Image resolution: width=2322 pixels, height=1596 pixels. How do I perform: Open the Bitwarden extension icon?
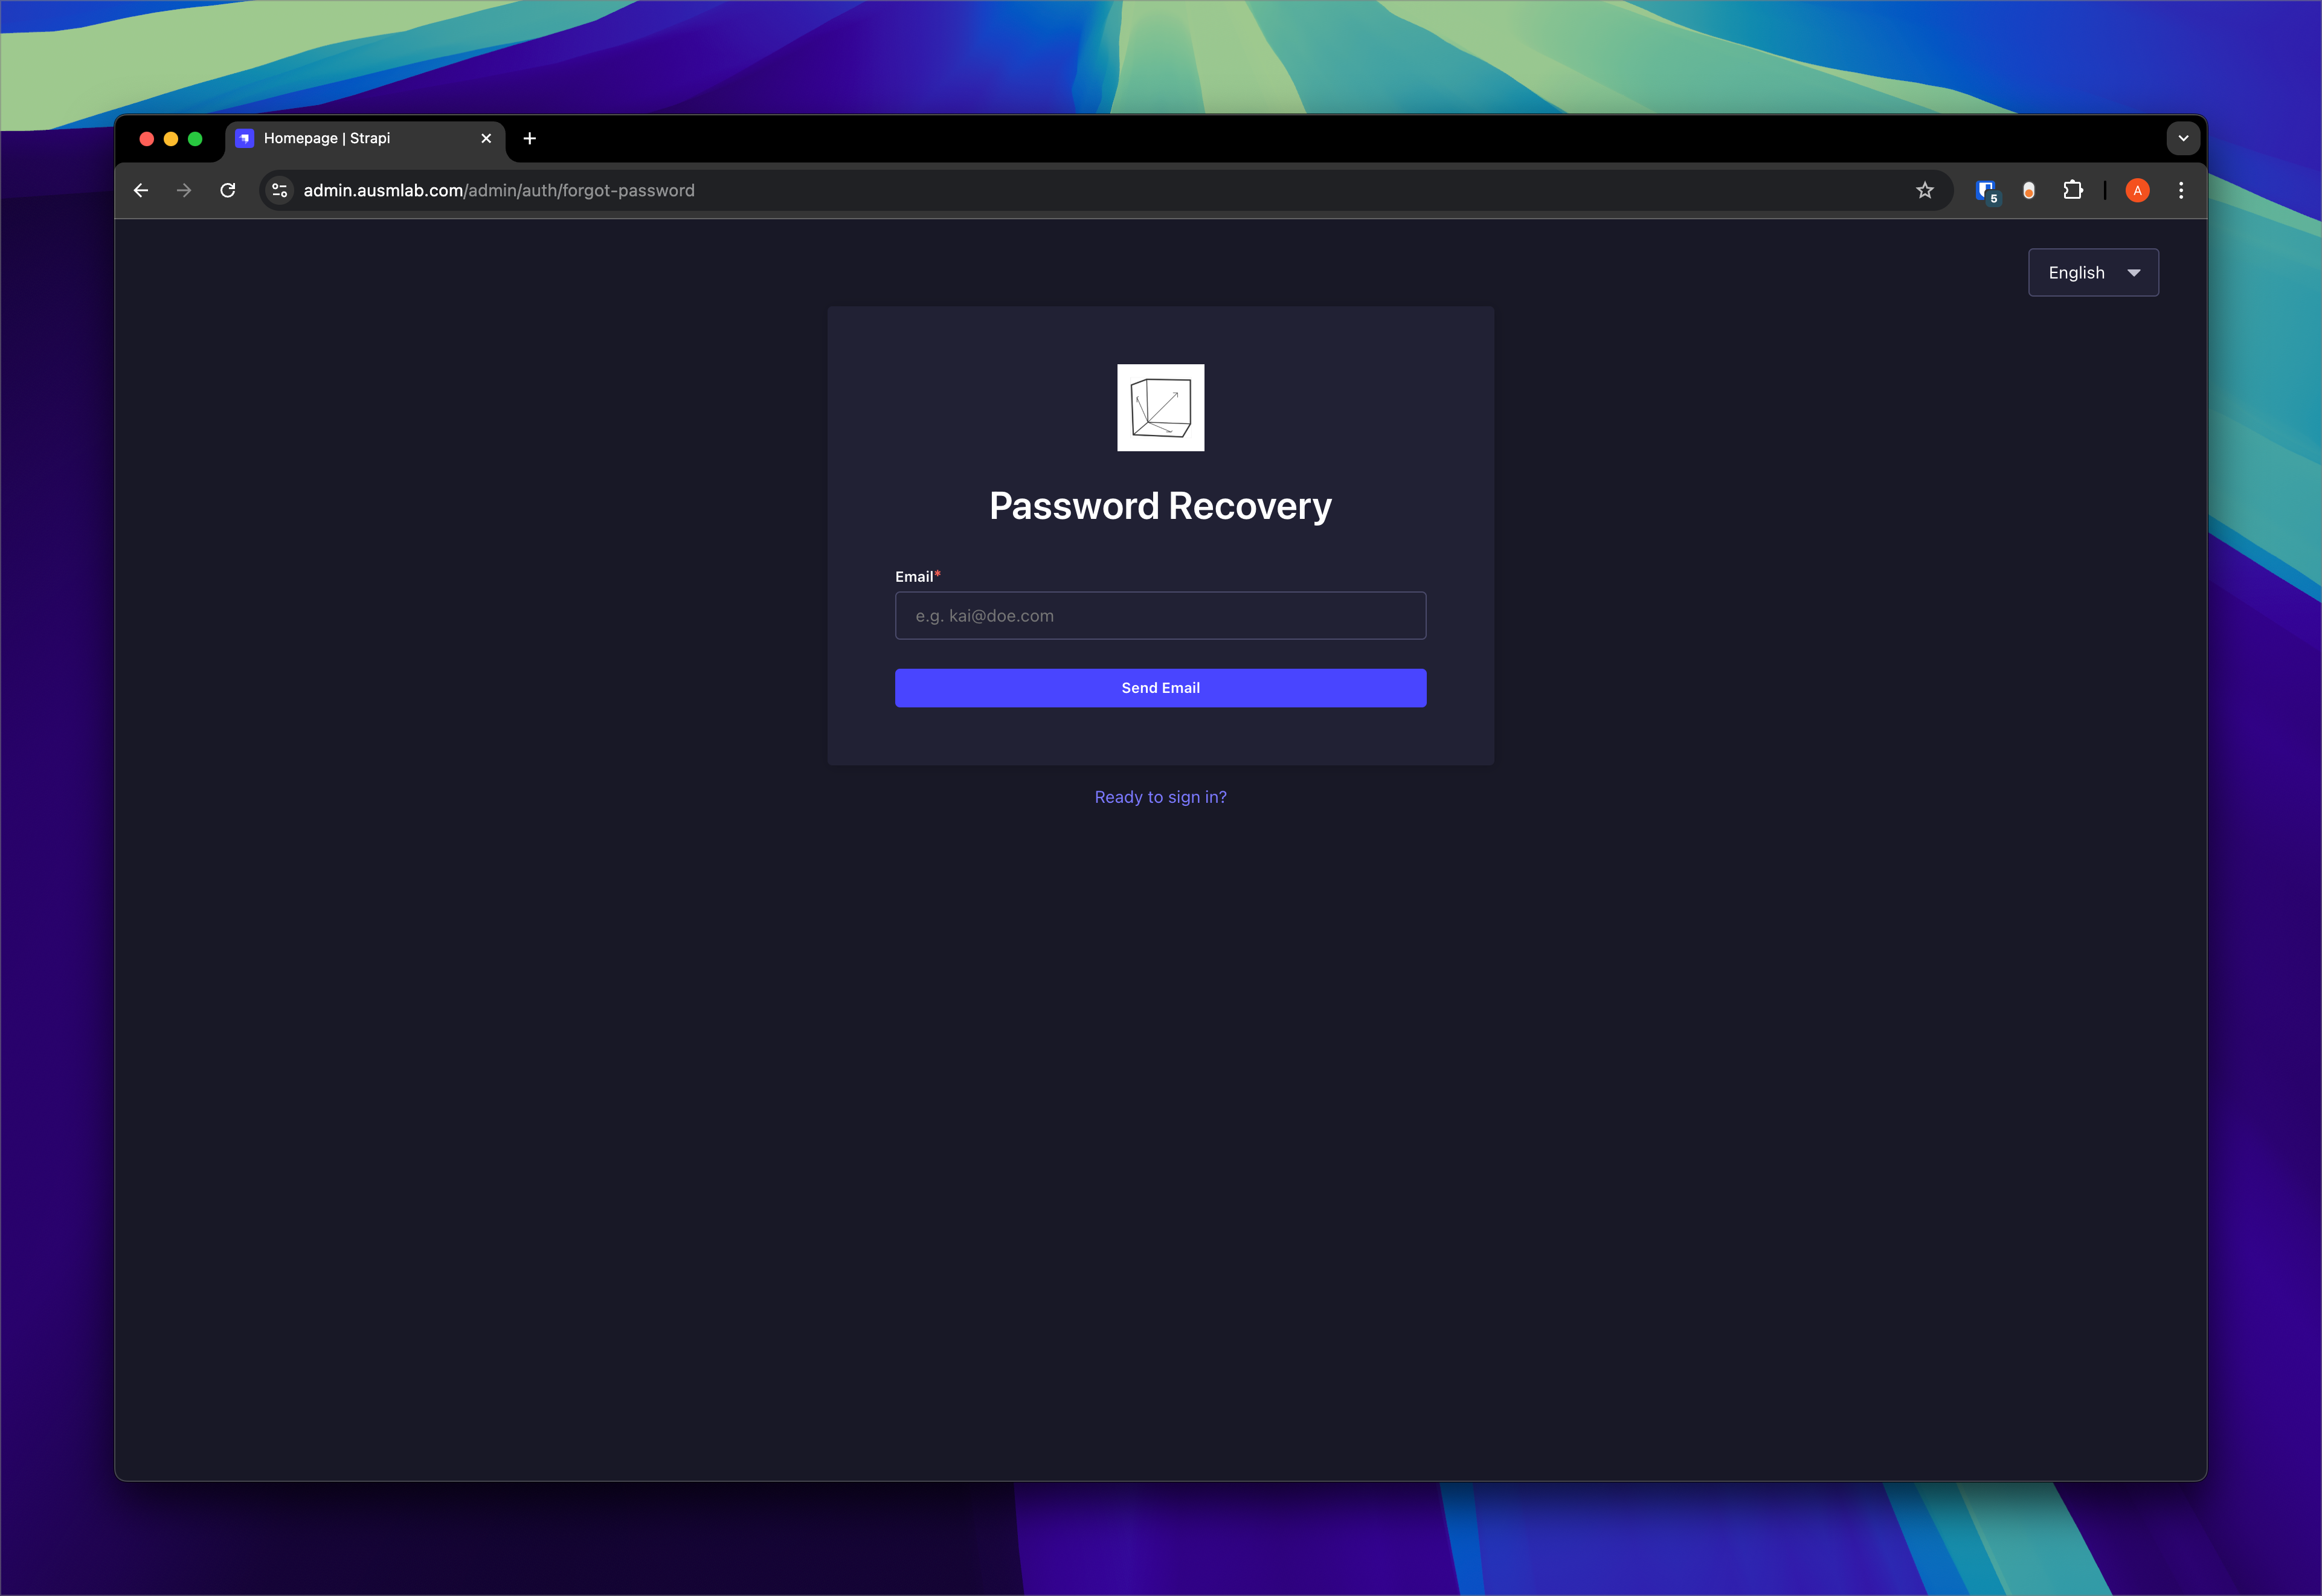pos(1985,190)
